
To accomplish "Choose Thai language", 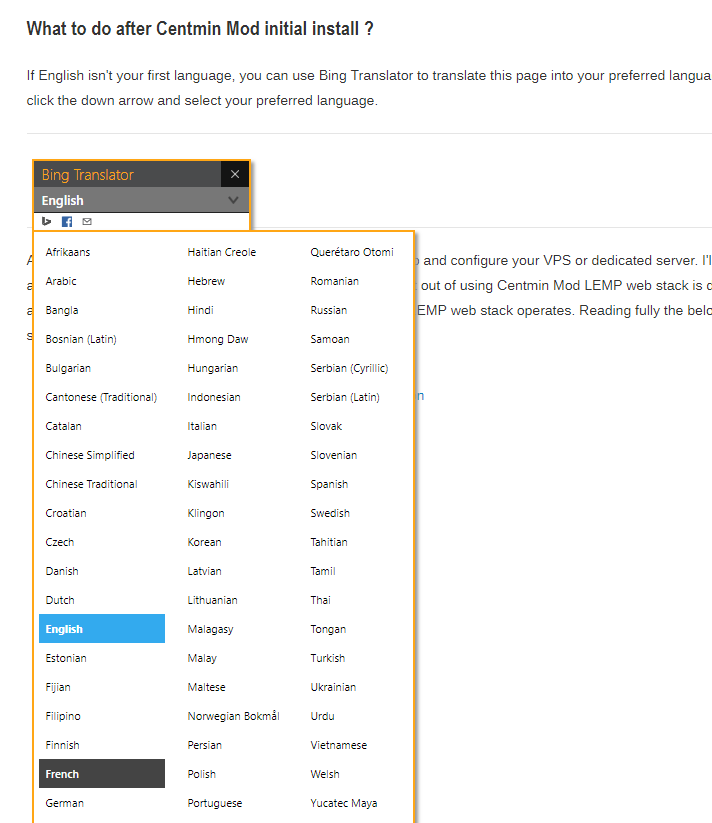I will pos(320,600).
